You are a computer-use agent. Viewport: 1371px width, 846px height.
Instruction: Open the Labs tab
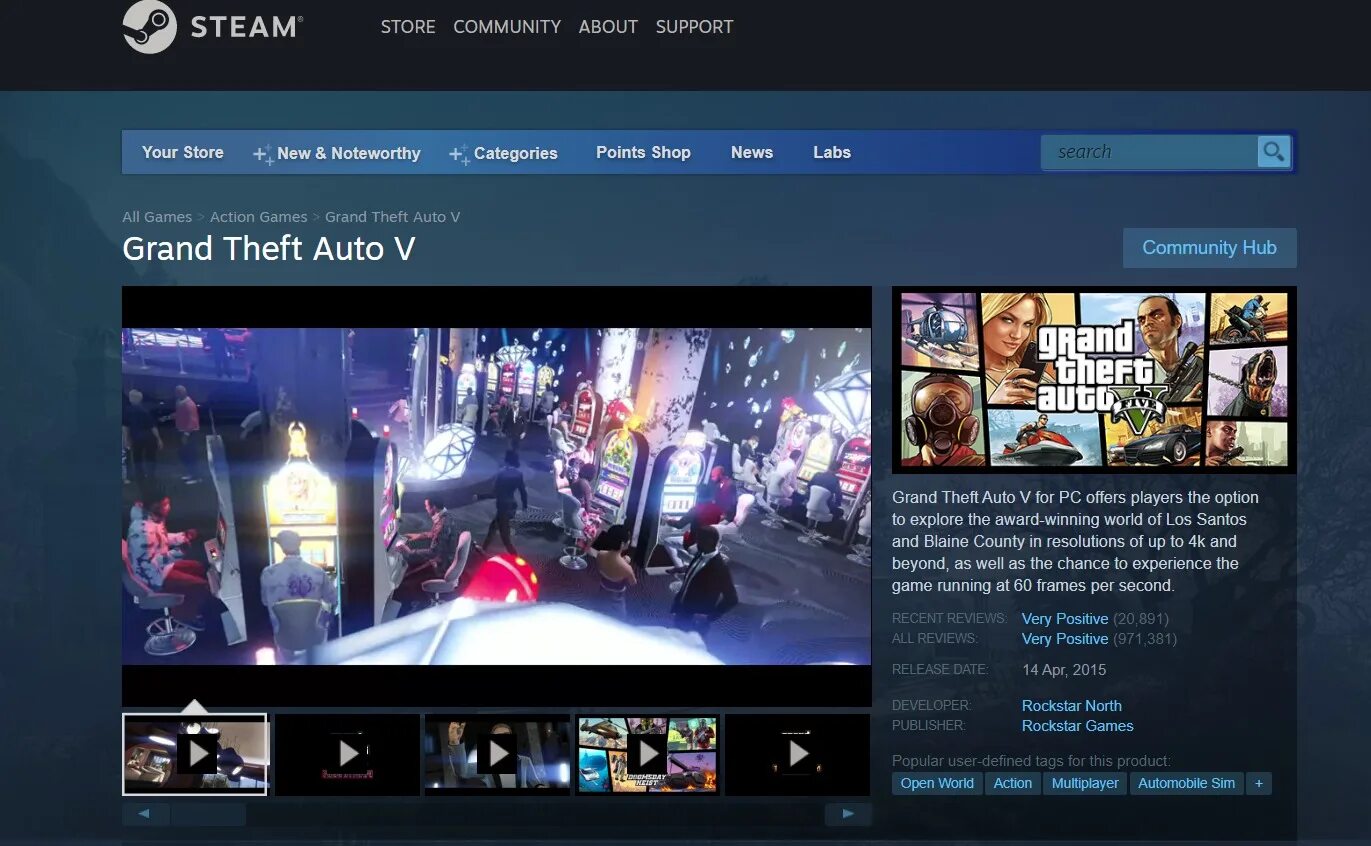[832, 152]
